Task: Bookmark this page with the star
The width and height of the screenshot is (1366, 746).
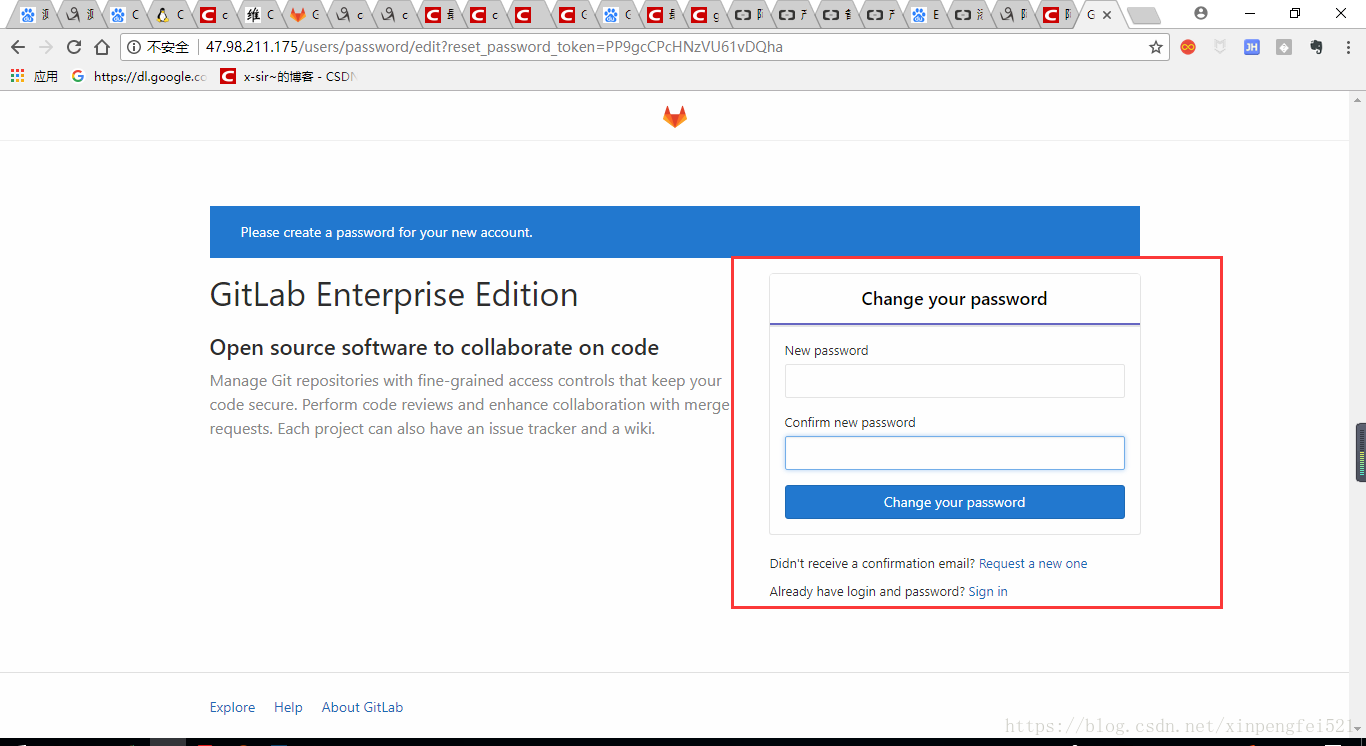Action: (1156, 47)
